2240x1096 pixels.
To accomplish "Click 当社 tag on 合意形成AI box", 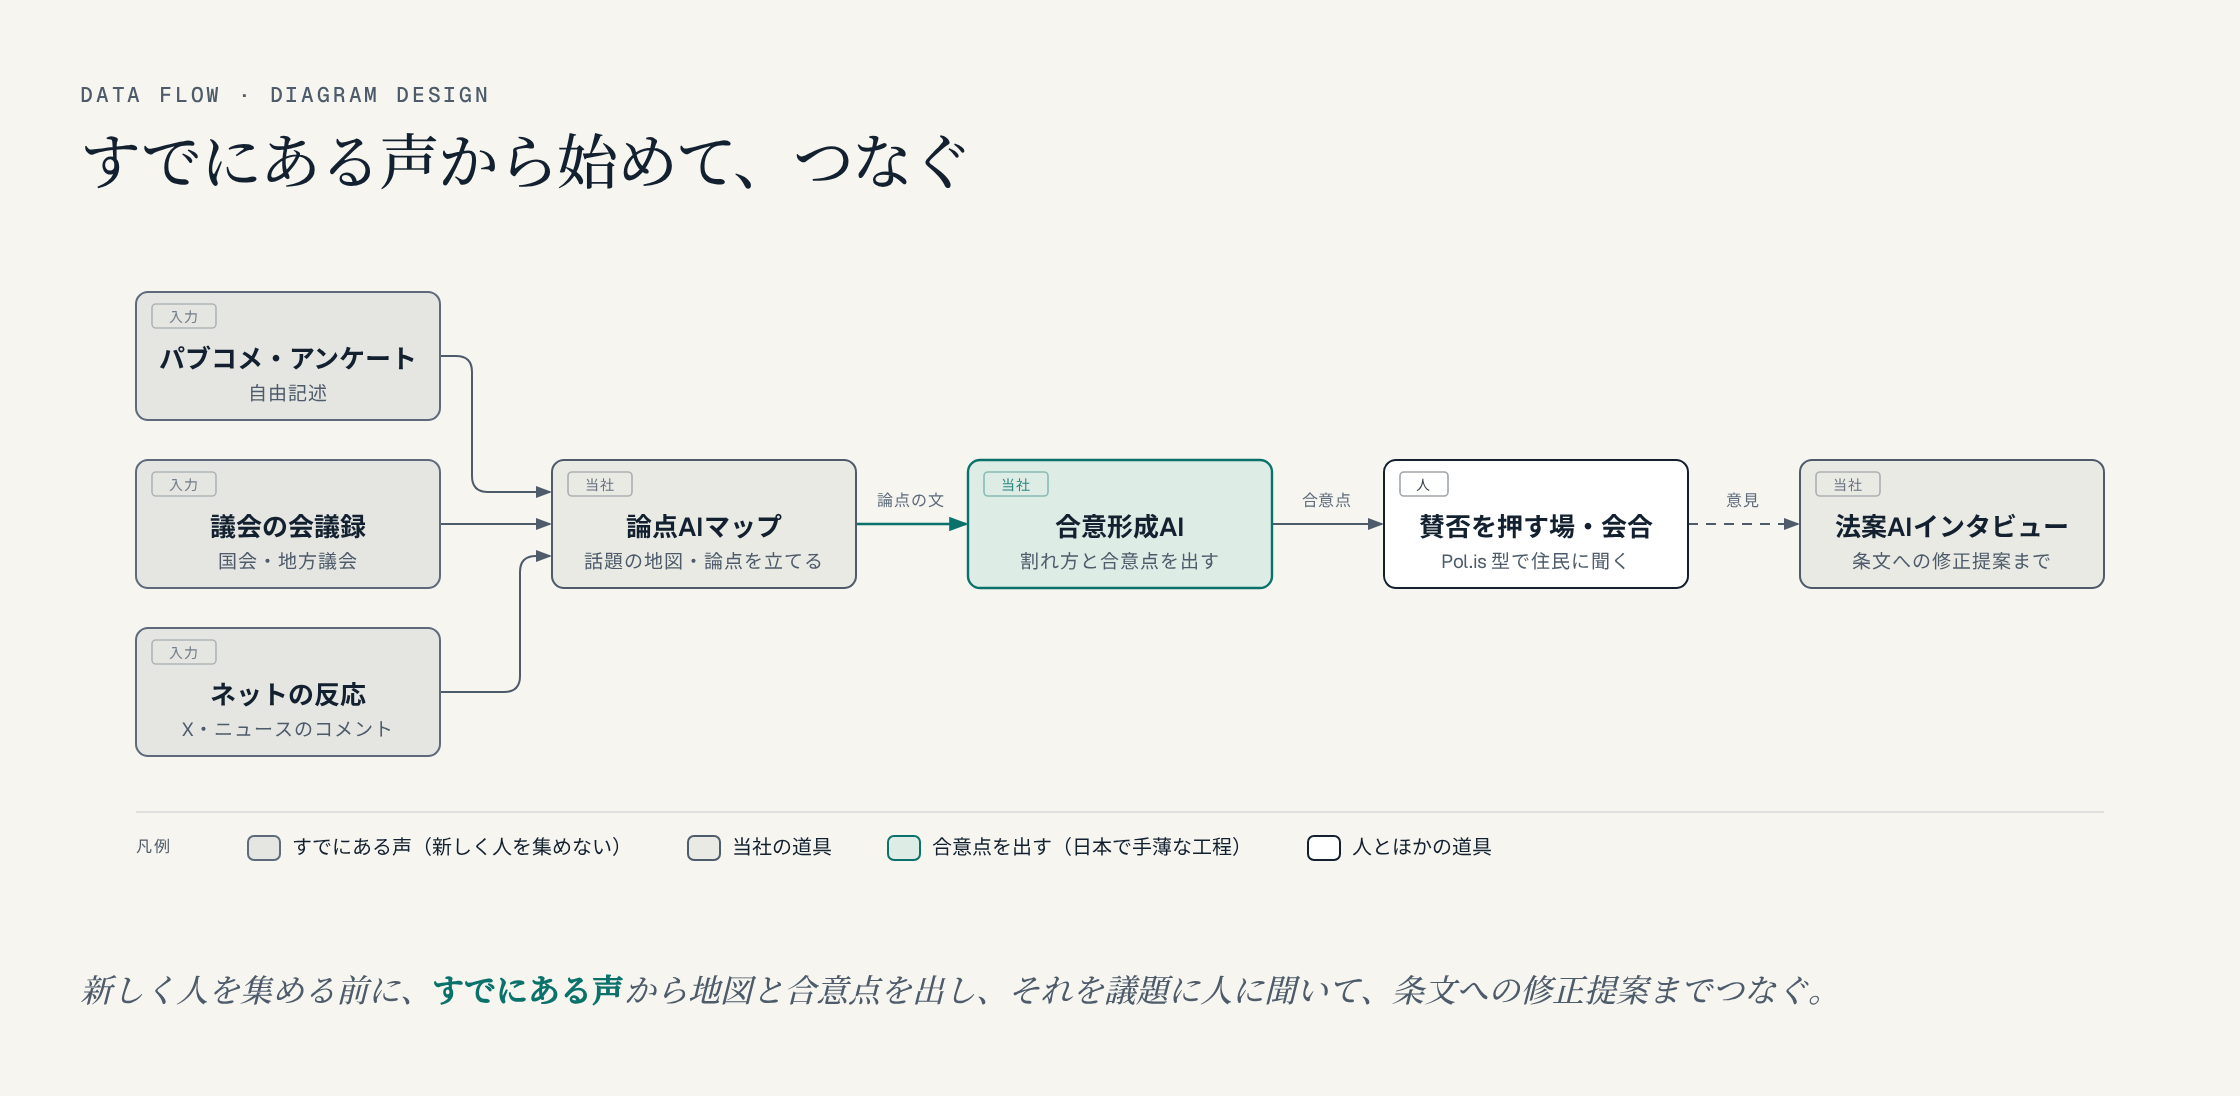I will (1016, 484).
